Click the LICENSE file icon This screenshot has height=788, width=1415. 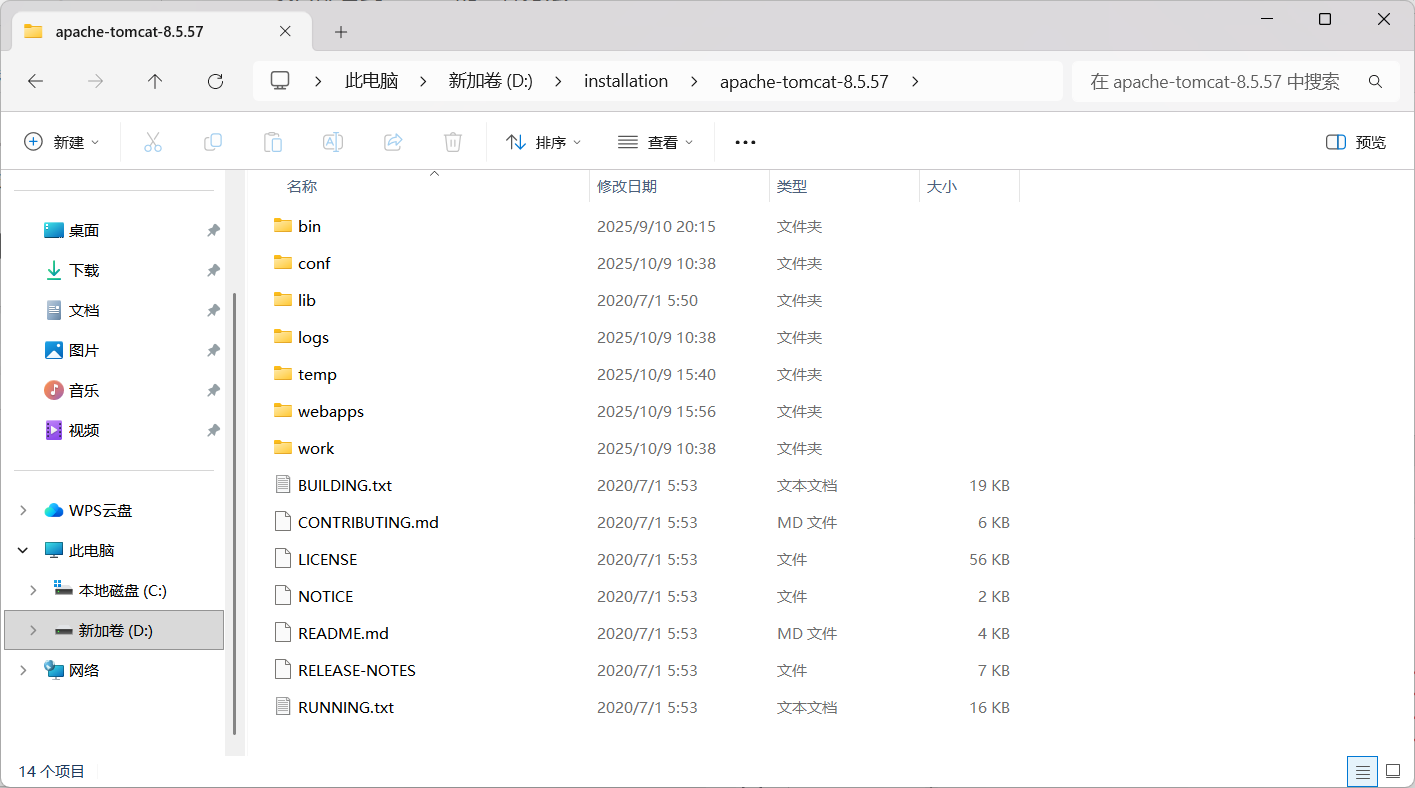click(282, 559)
